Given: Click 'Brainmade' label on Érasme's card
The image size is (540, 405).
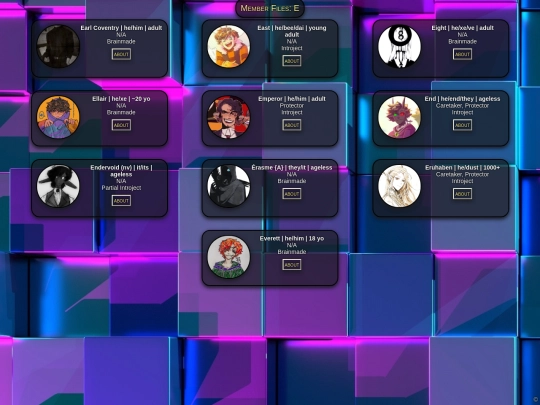Looking at the screenshot, I should tap(292, 181).
